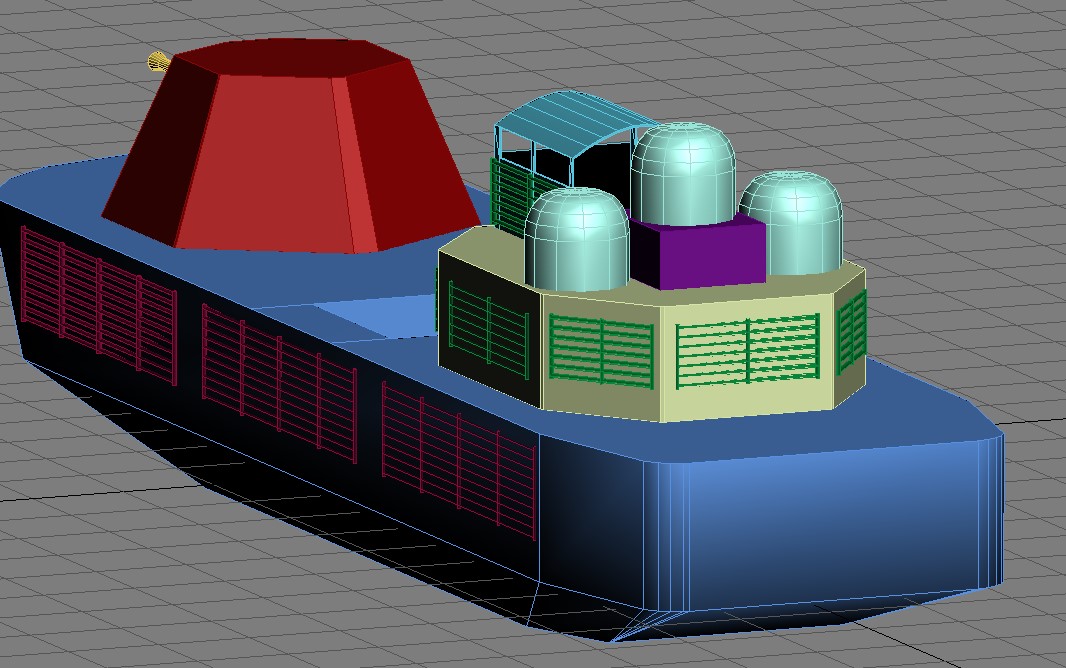Pick the center cyan dome cylinder
This screenshot has height=668, width=1066.
click(683, 174)
